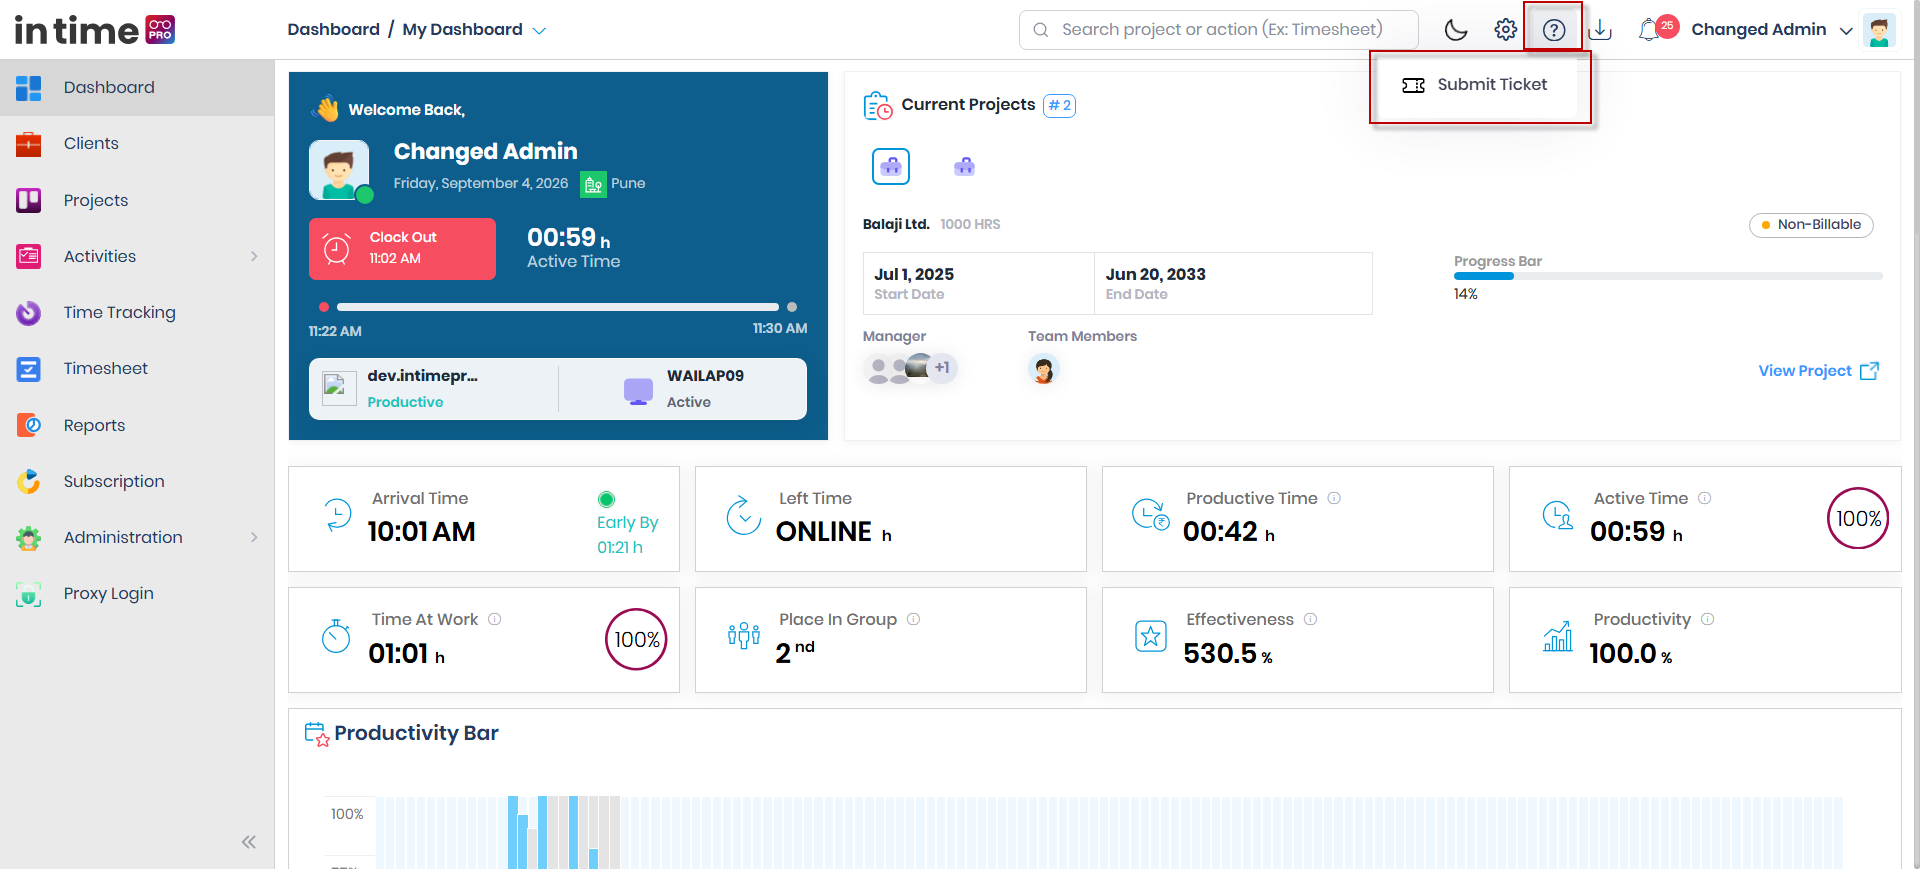The width and height of the screenshot is (1920, 869).
Task: Select Submit Ticket from help menu
Action: (1475, 85)
